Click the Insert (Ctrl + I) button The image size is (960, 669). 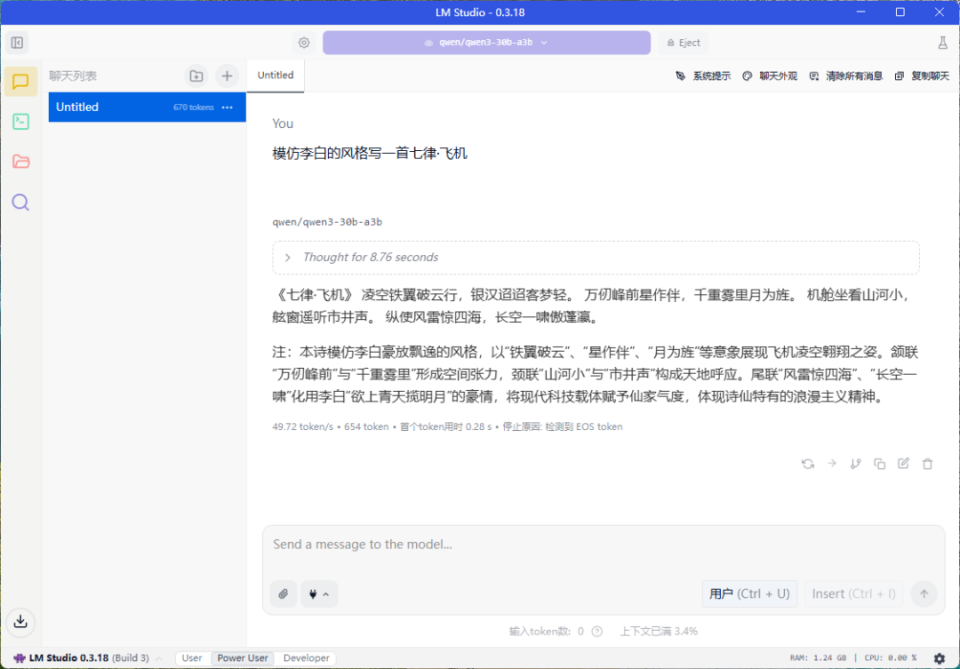(x=853, y=594)
